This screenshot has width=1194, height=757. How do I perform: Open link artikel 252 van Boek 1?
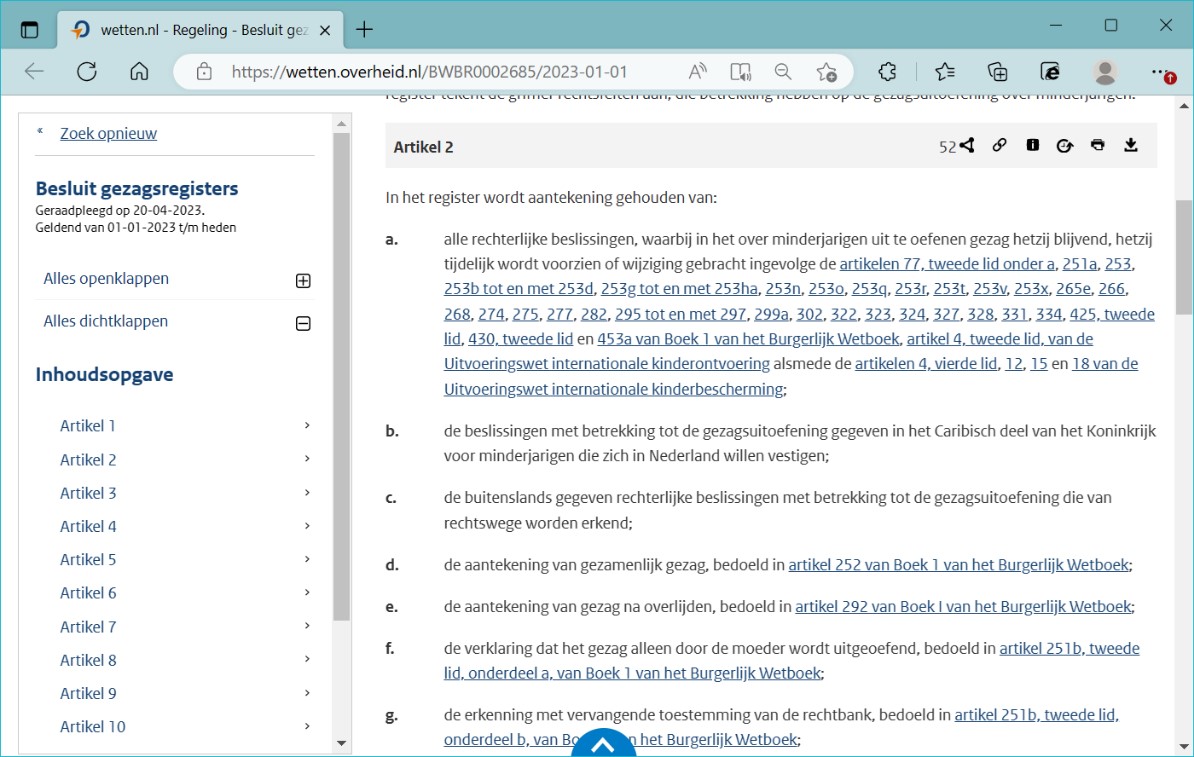pyautogui.click(x=958, y=565)
